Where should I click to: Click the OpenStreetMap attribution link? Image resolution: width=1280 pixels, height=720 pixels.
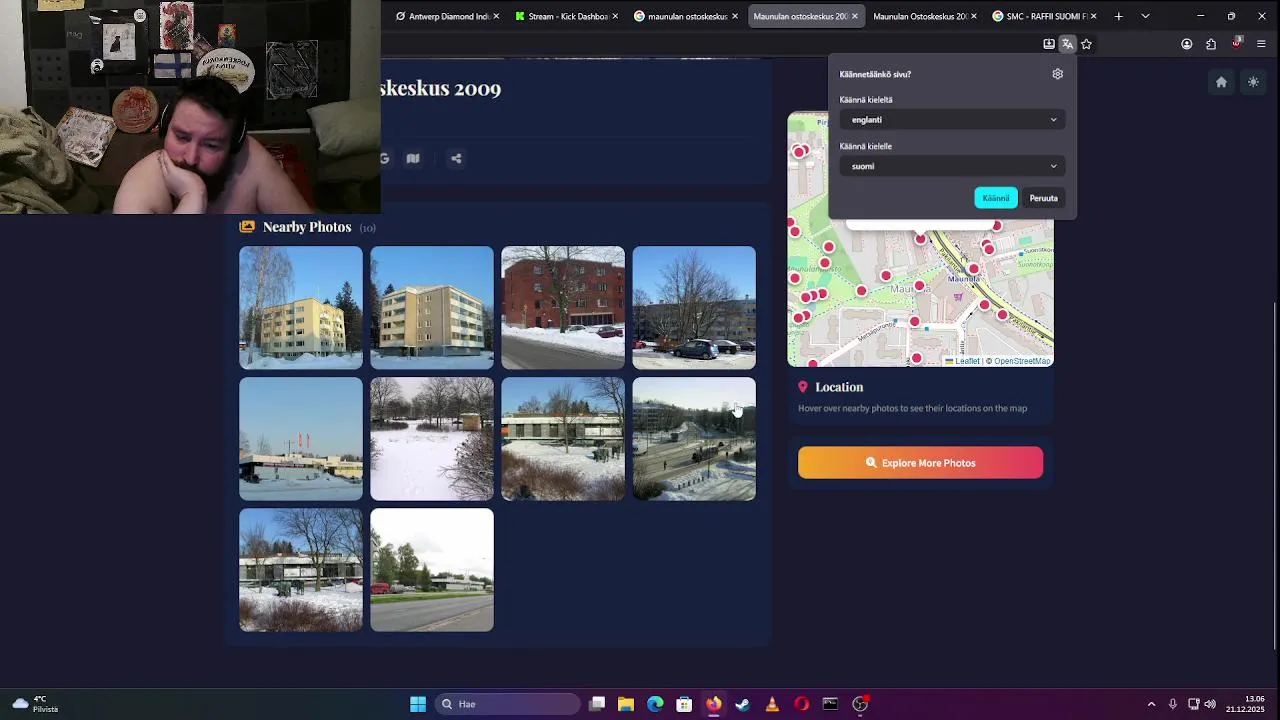coord(1021,361)
